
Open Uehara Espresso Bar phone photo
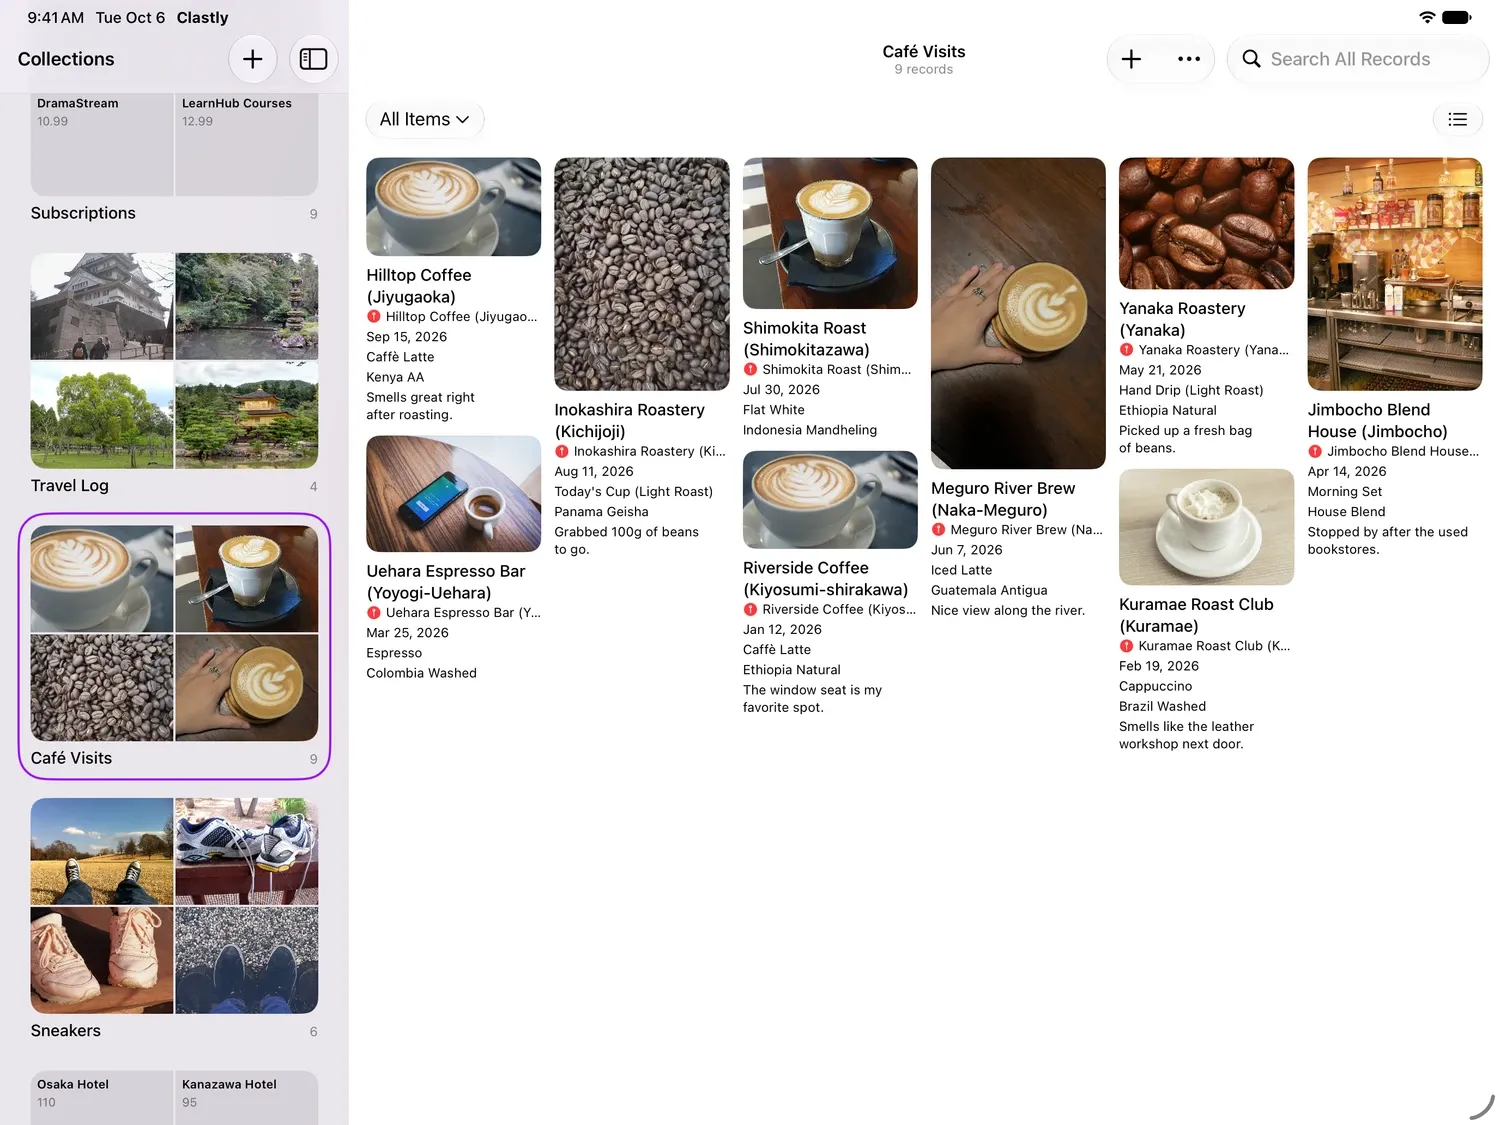click(x=453, y=494)
